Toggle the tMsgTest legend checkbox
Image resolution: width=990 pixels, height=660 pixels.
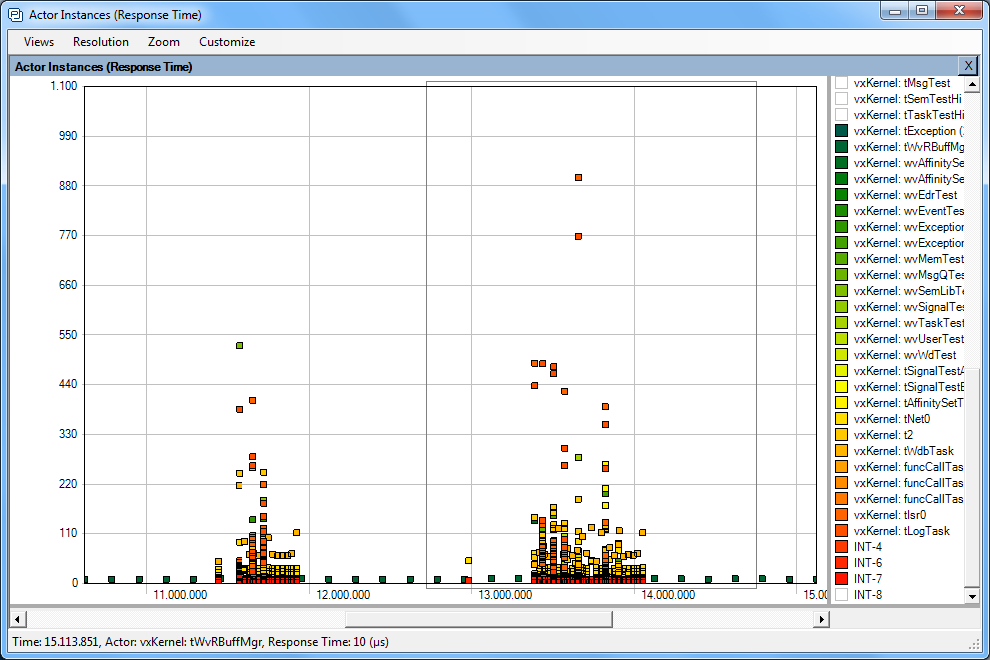tap(842, 83)
